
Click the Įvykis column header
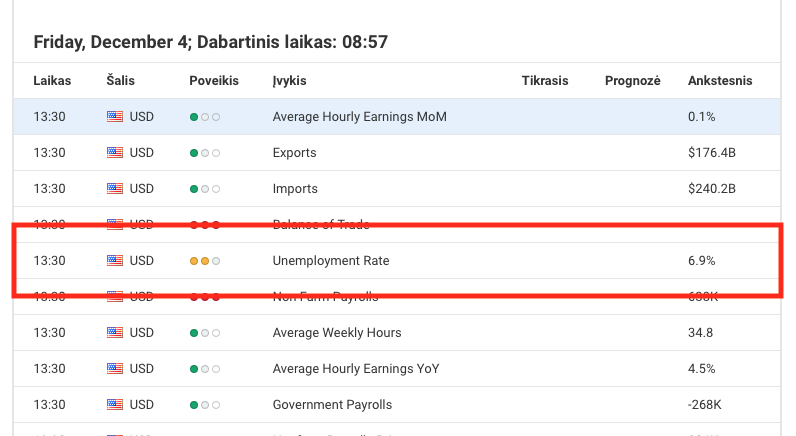click(289, 81)
